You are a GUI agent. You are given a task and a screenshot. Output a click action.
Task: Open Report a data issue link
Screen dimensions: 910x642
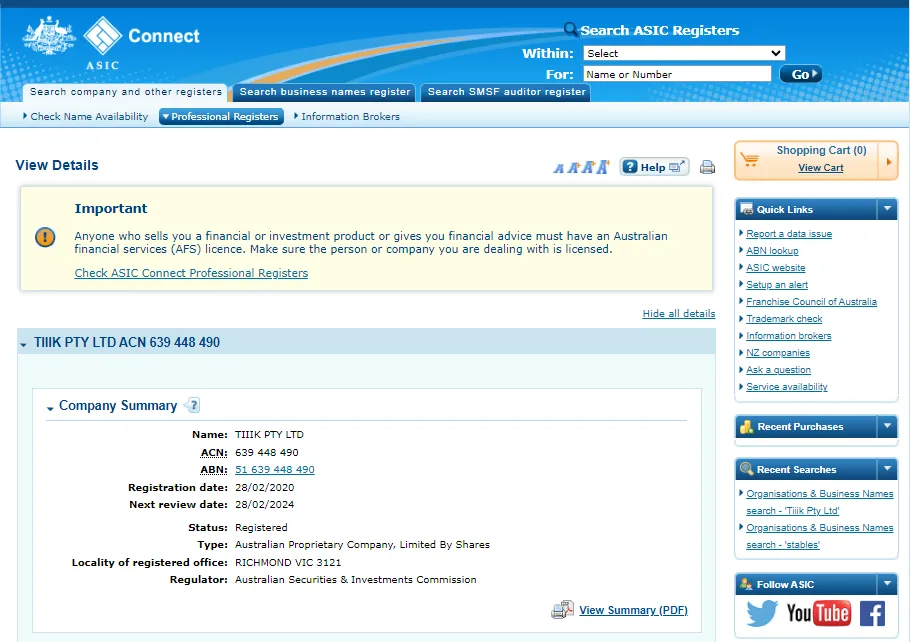[x=789, y=233]
